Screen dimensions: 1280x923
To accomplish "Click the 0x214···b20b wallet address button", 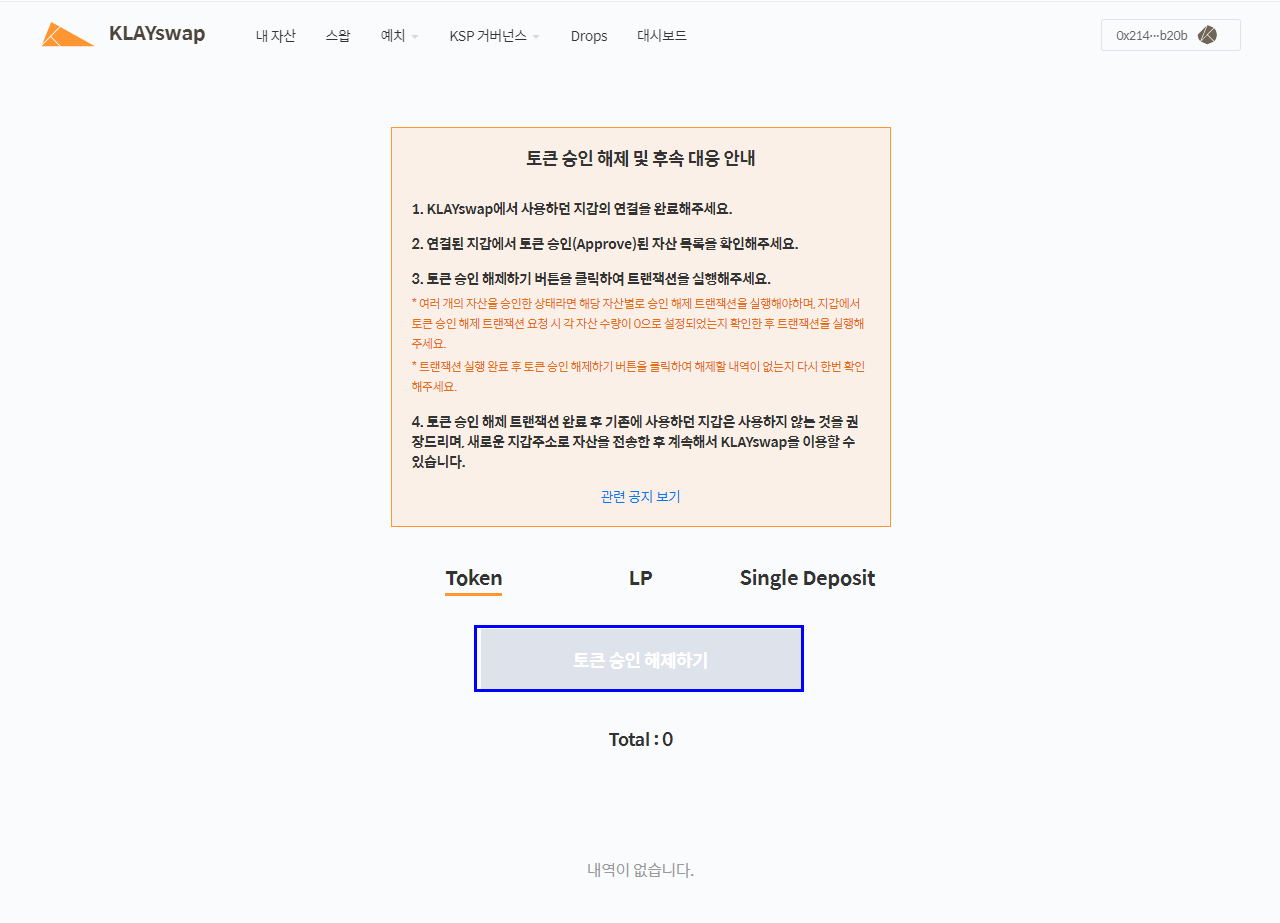I will [1170, 35].
